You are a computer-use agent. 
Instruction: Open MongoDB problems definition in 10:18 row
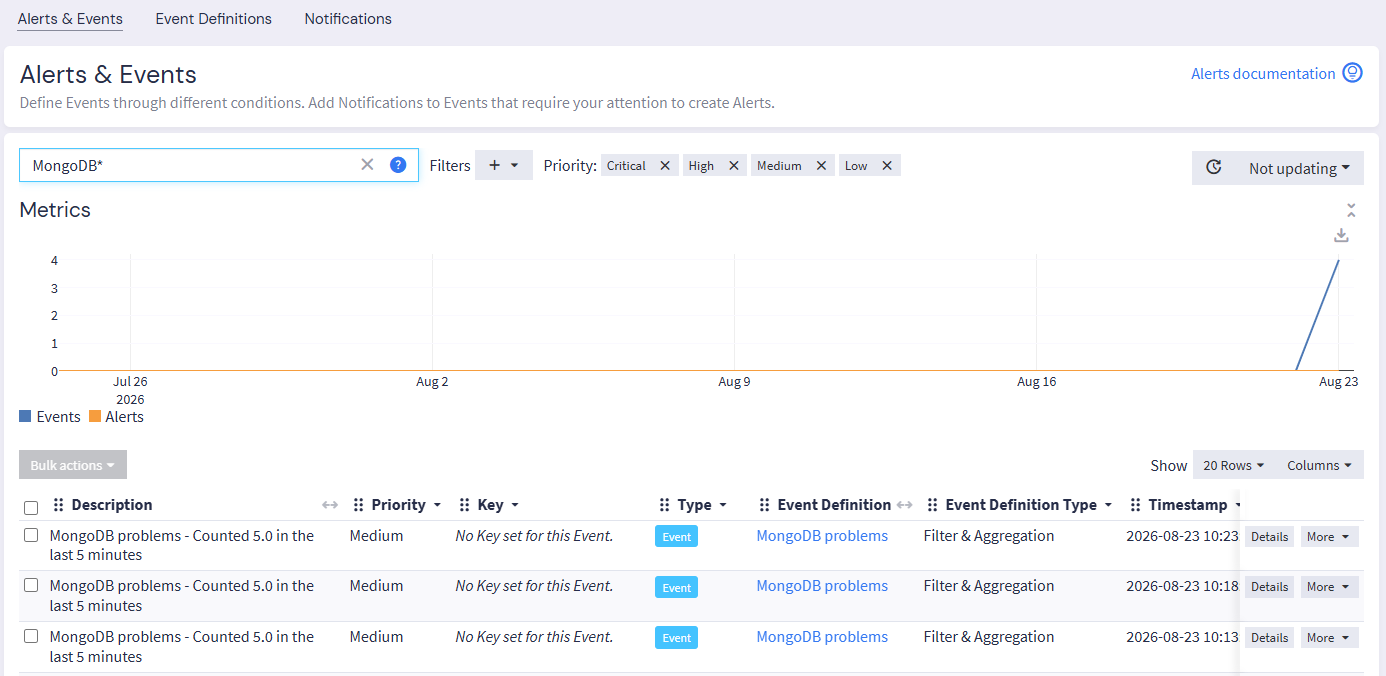822,586
